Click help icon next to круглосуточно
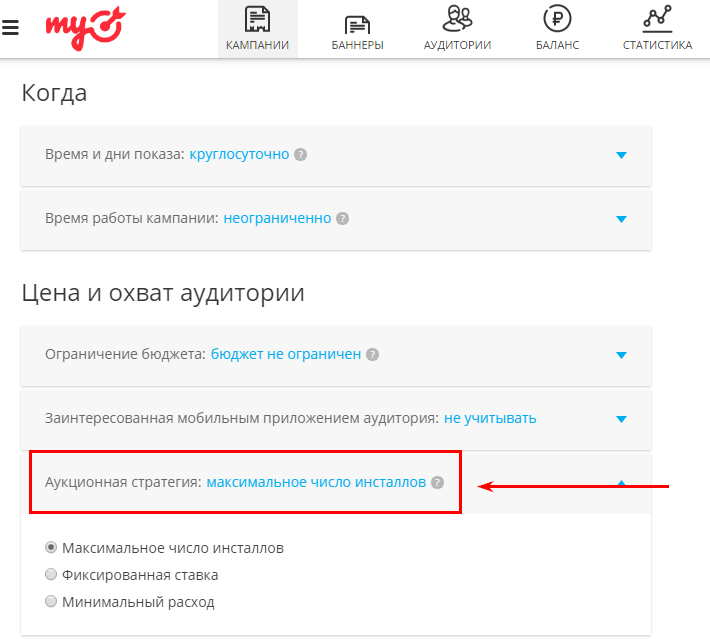 point(300,155)
